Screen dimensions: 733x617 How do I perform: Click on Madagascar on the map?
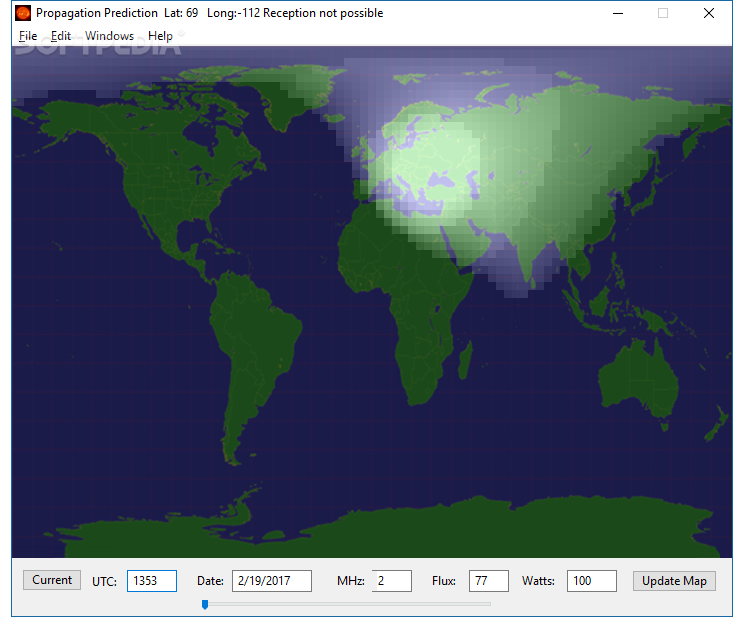tap(465, 361)
